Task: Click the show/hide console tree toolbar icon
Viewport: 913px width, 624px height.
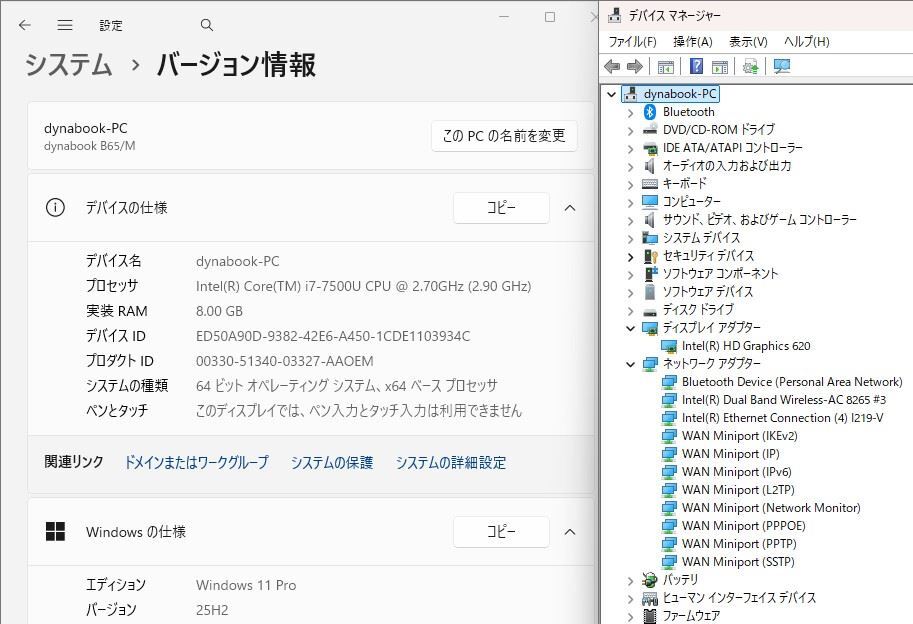Action: coord(665,66)
